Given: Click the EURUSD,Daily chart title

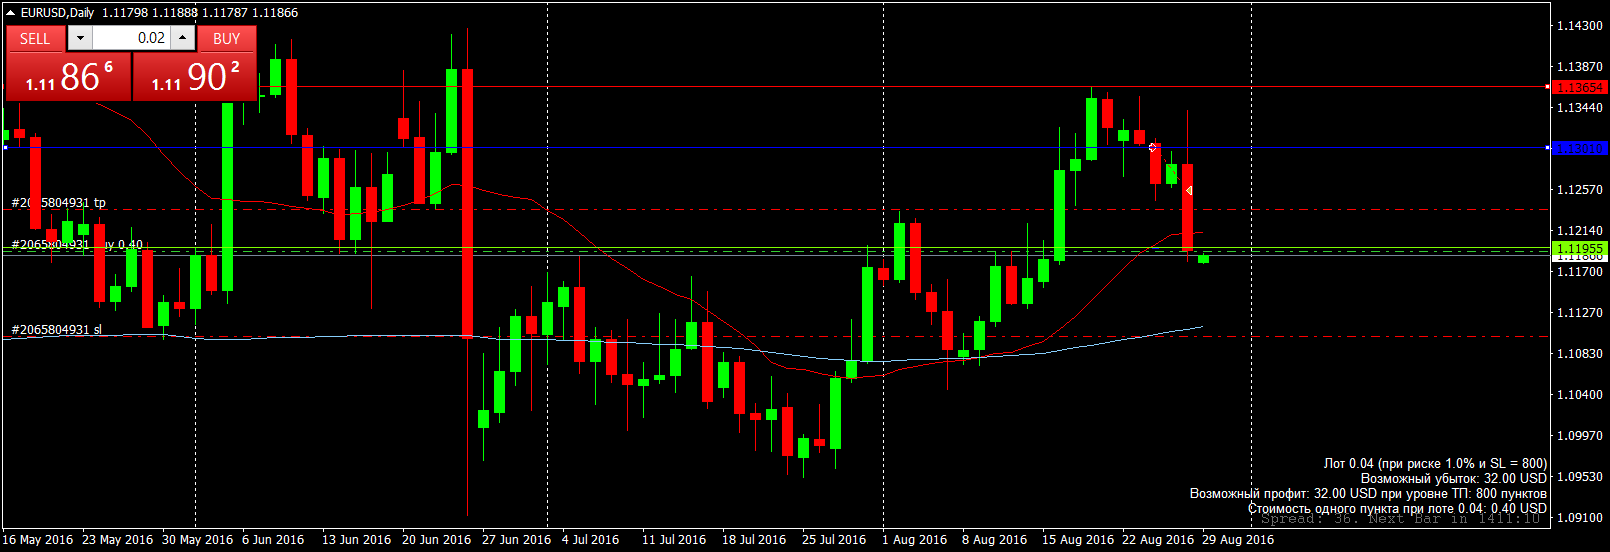Looking at the screenshot, I should point(57,13).
